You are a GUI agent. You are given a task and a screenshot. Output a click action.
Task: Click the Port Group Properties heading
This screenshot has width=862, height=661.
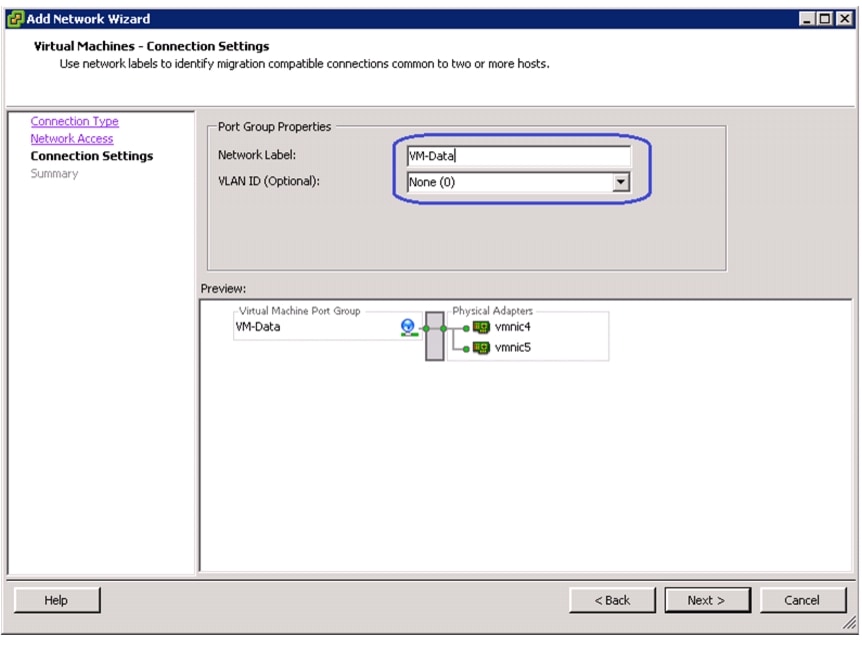274,126
